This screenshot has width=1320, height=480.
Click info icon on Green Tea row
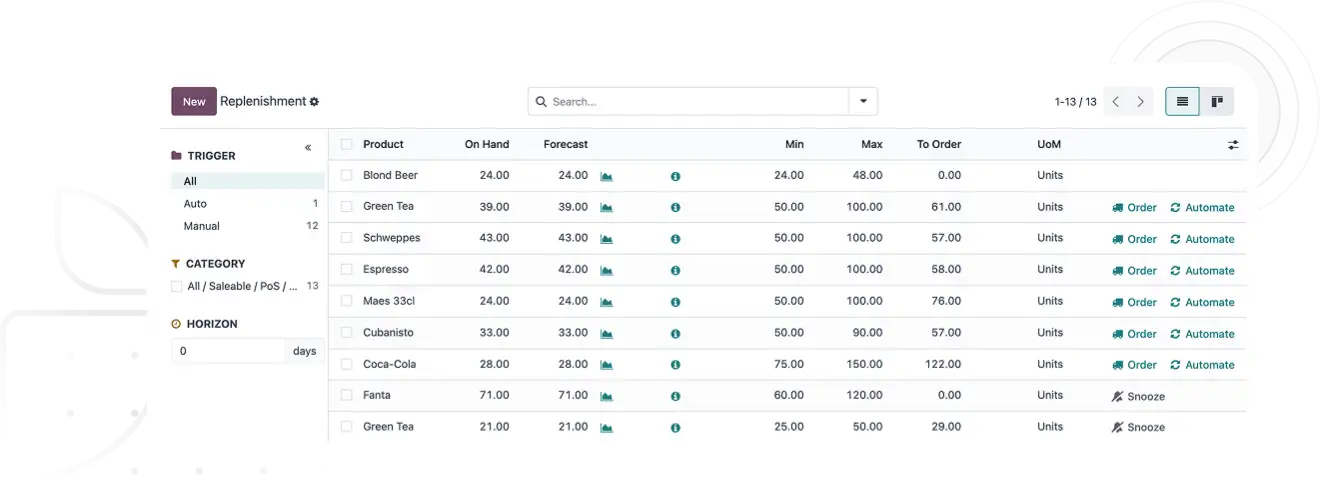point(675,207)
